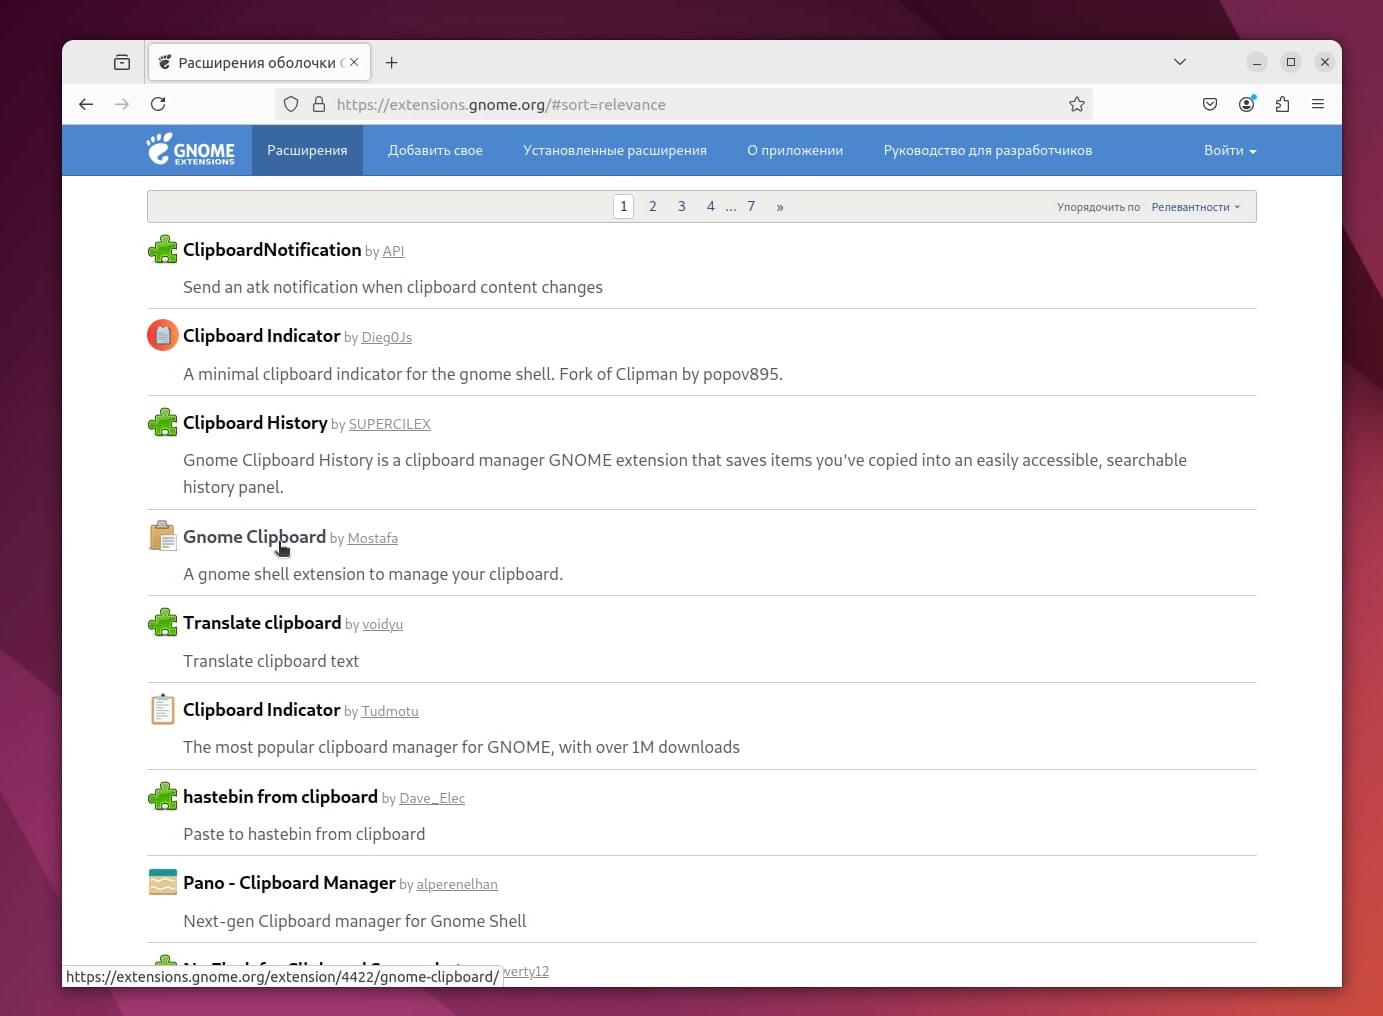Open author API profile link
The height and width of the screenshot is (1016, 1383).
click(393, 251)
